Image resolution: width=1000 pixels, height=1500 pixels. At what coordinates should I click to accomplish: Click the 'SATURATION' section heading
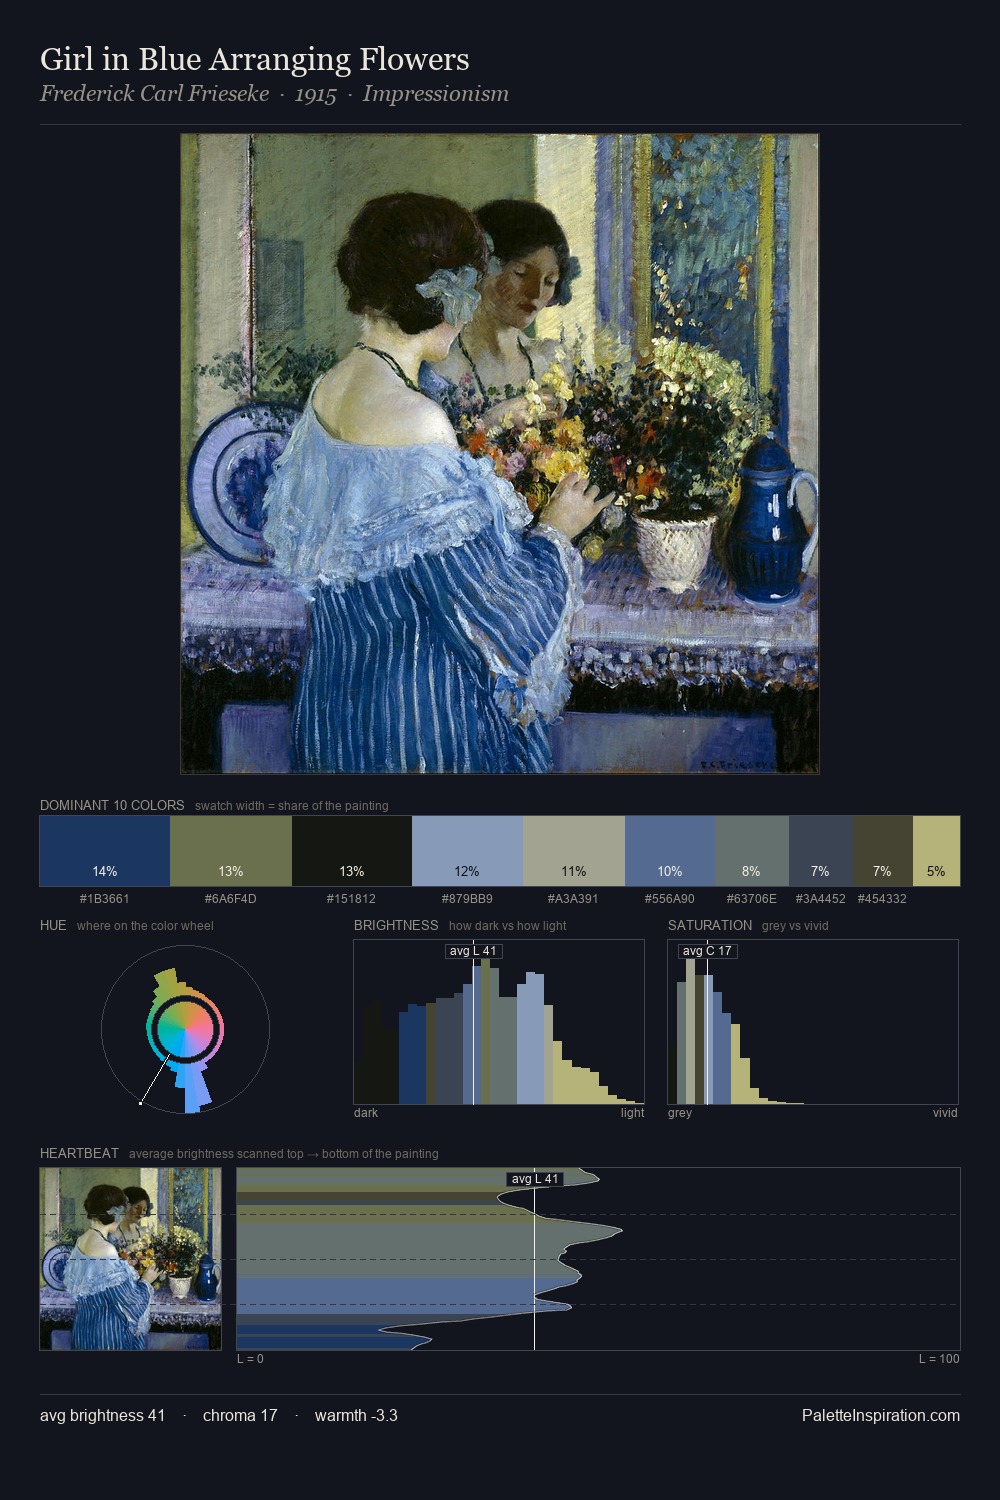tap(710, 925)
